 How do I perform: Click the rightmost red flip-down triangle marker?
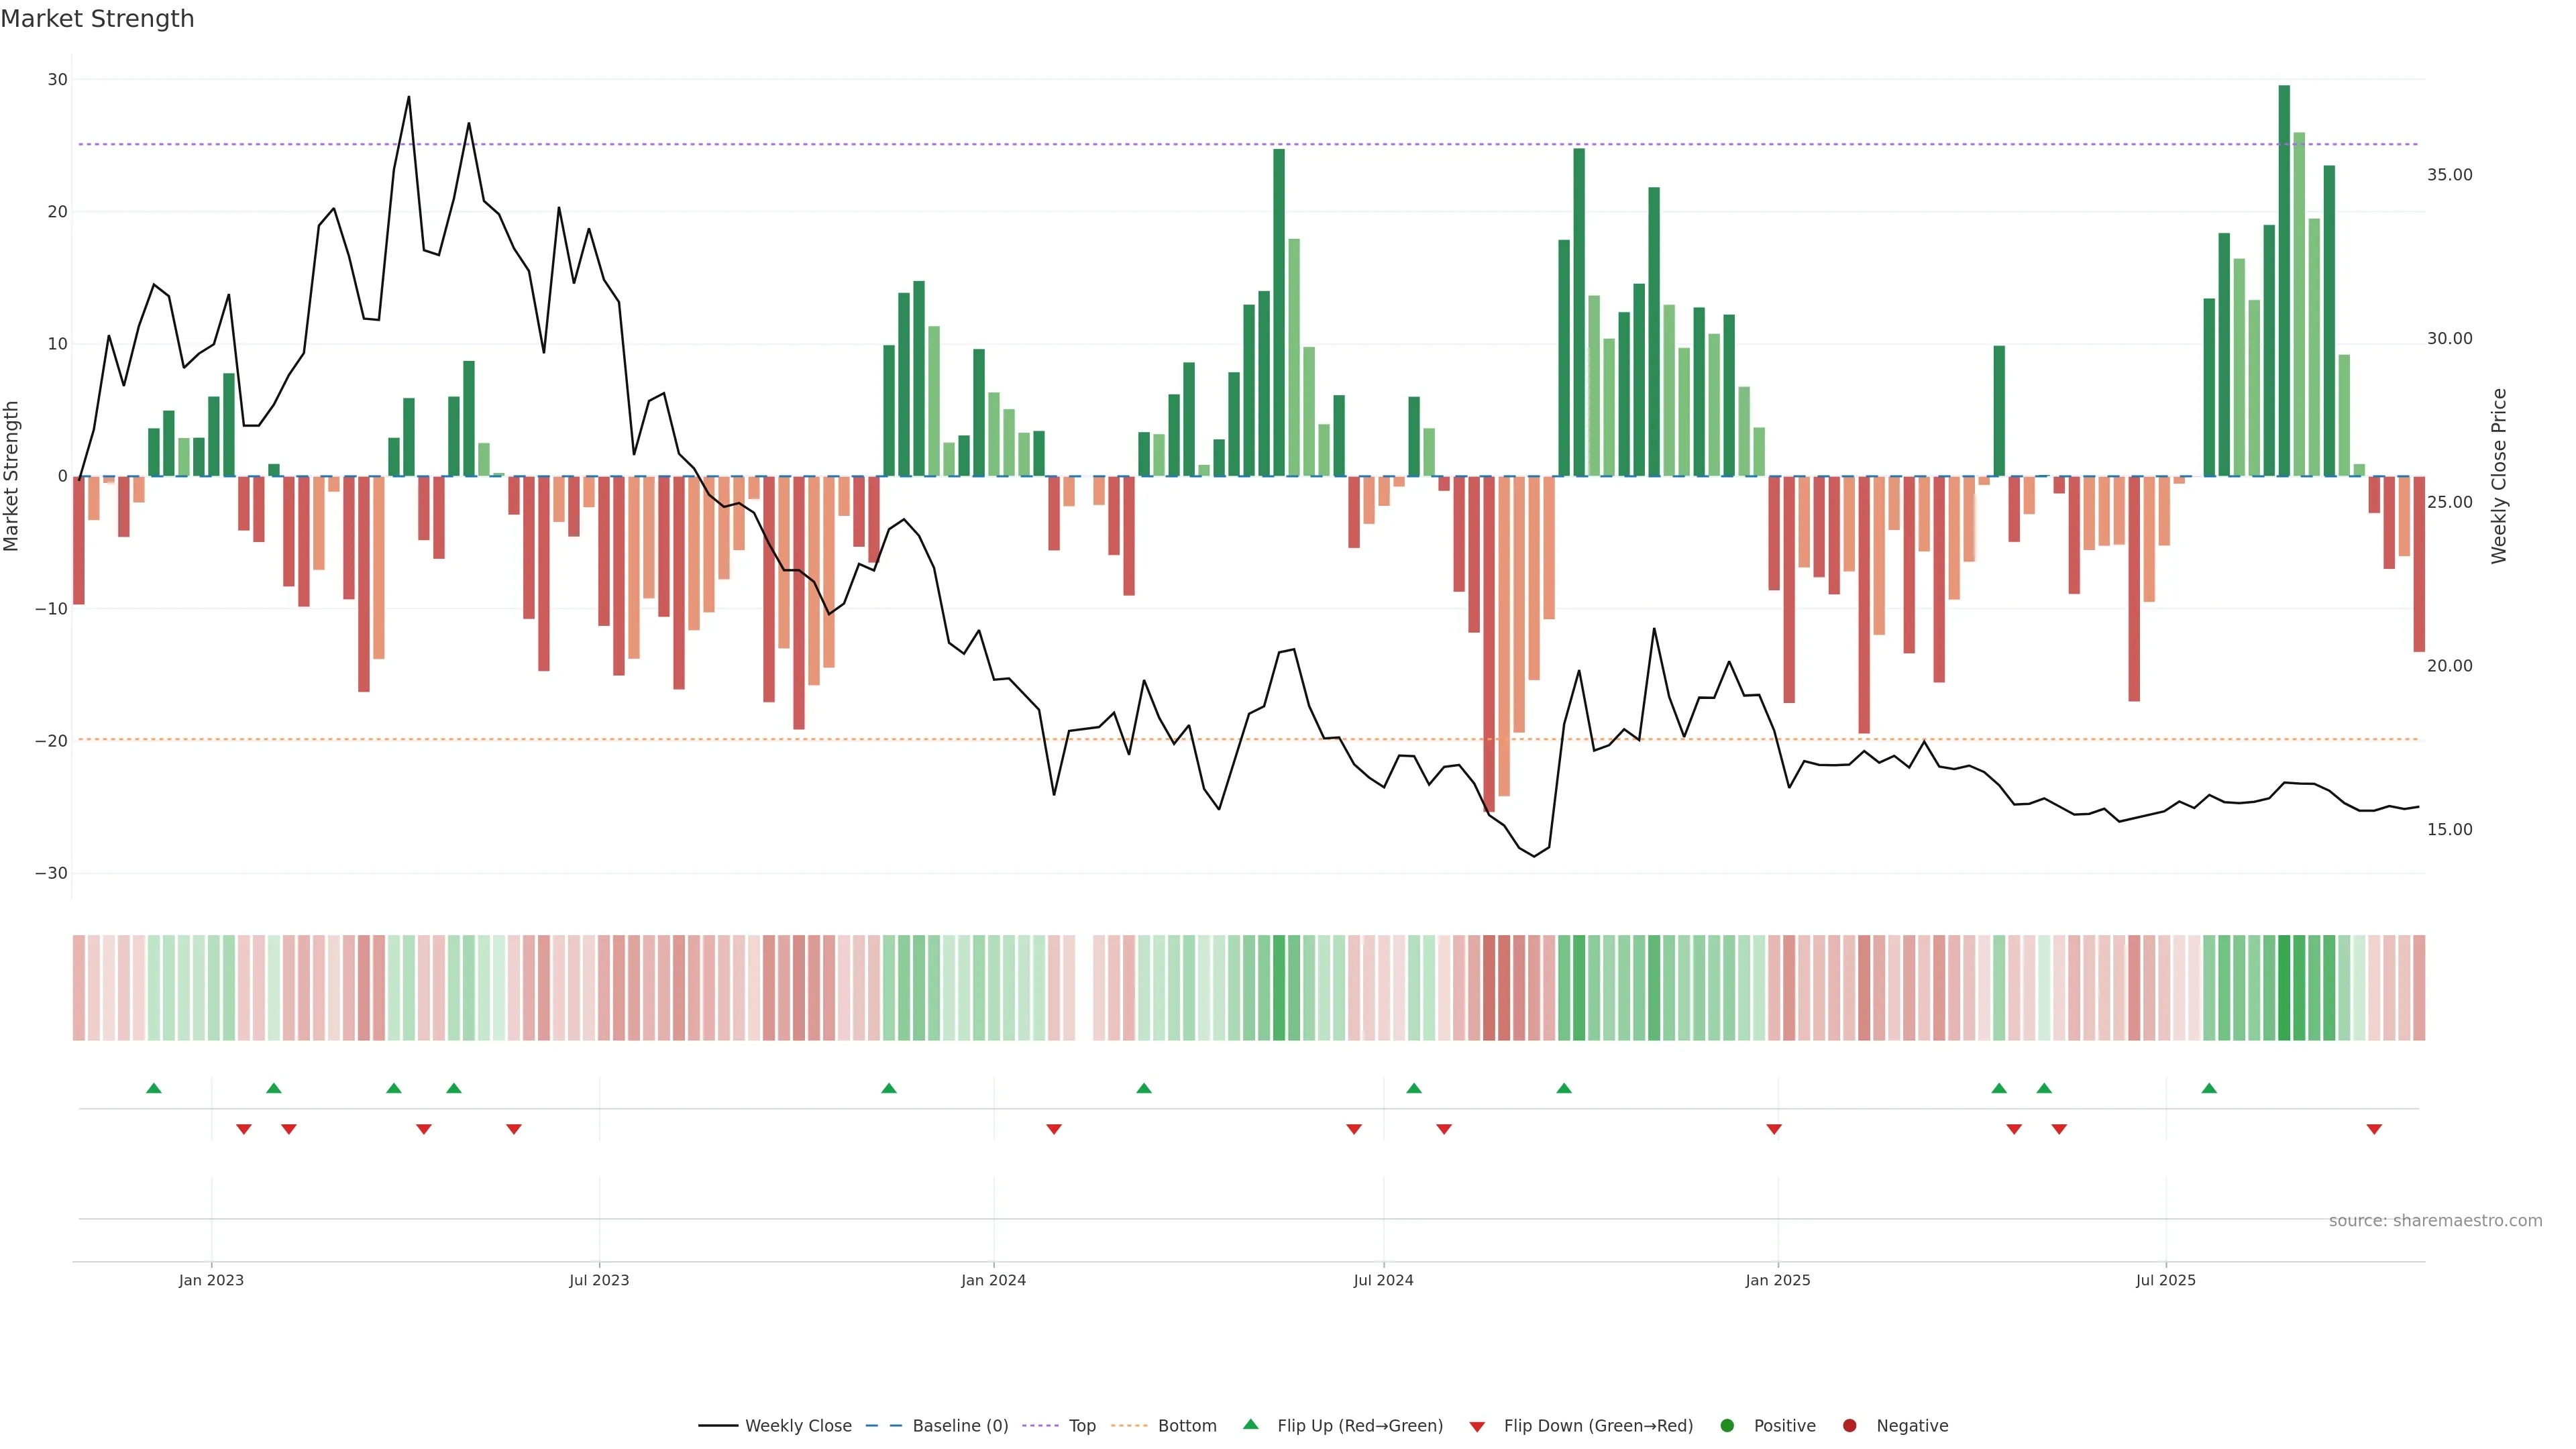pyautogui.click(x=2374, y=1129)
